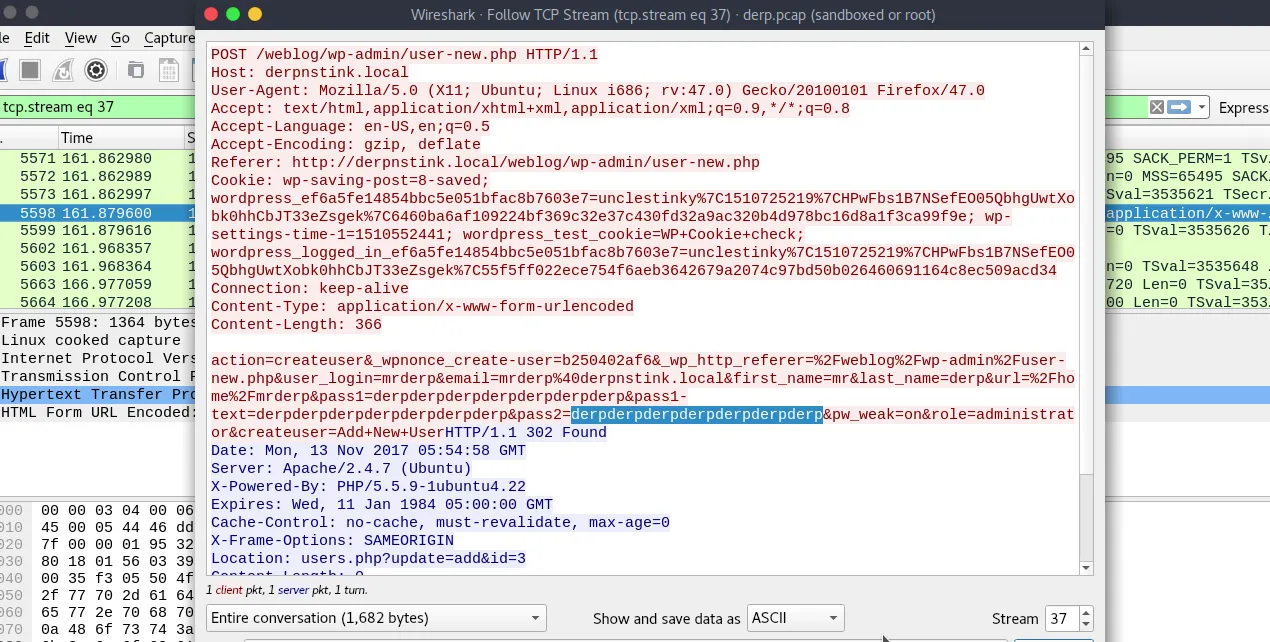Select HTML Form URL Encoded details row
Viewport: 1270px width, 642px height.
(98, 413)
